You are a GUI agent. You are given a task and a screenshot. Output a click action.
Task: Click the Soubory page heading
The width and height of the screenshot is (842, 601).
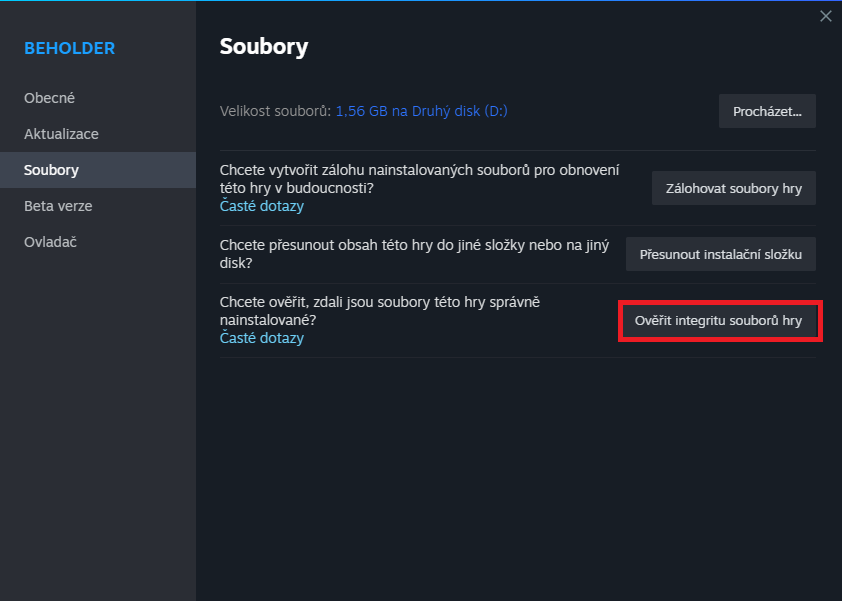coord(264,46)
